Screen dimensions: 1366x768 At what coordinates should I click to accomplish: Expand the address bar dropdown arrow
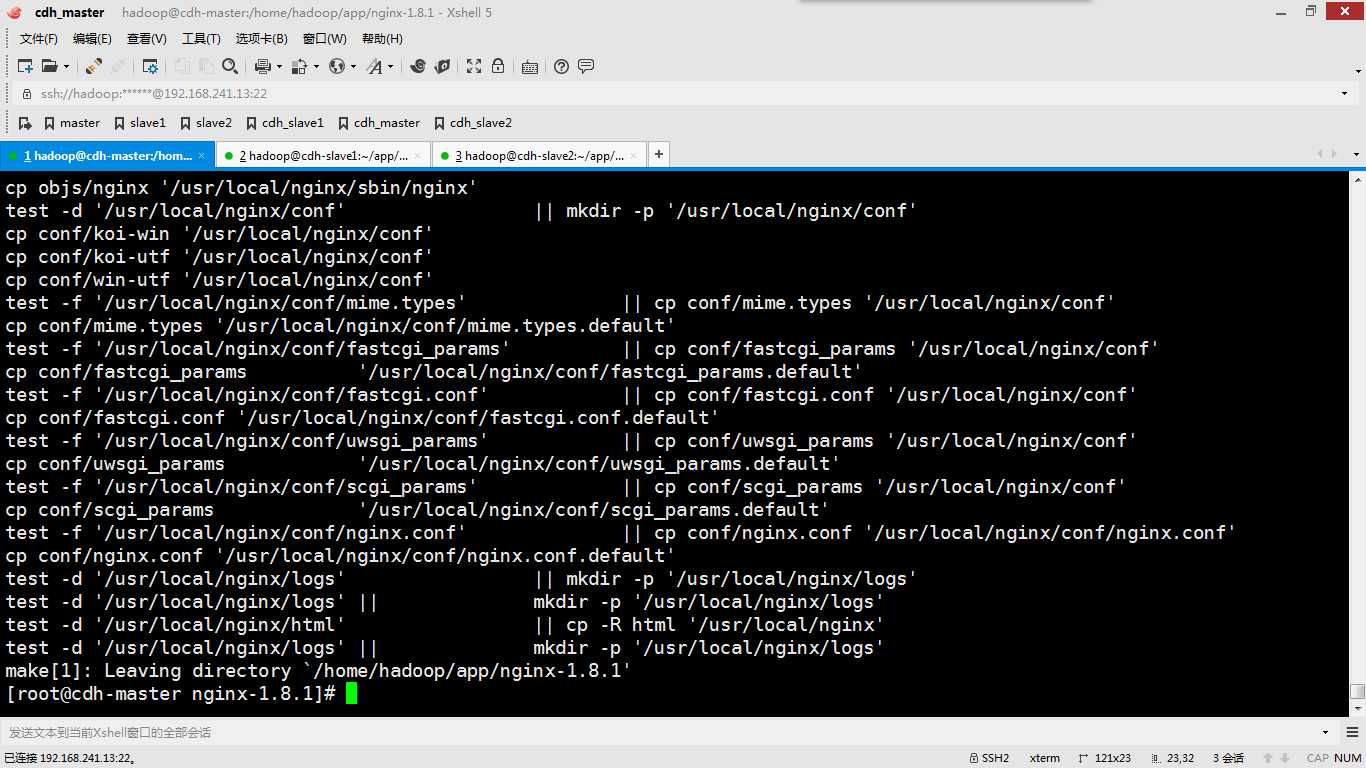tap(1344, 94)
